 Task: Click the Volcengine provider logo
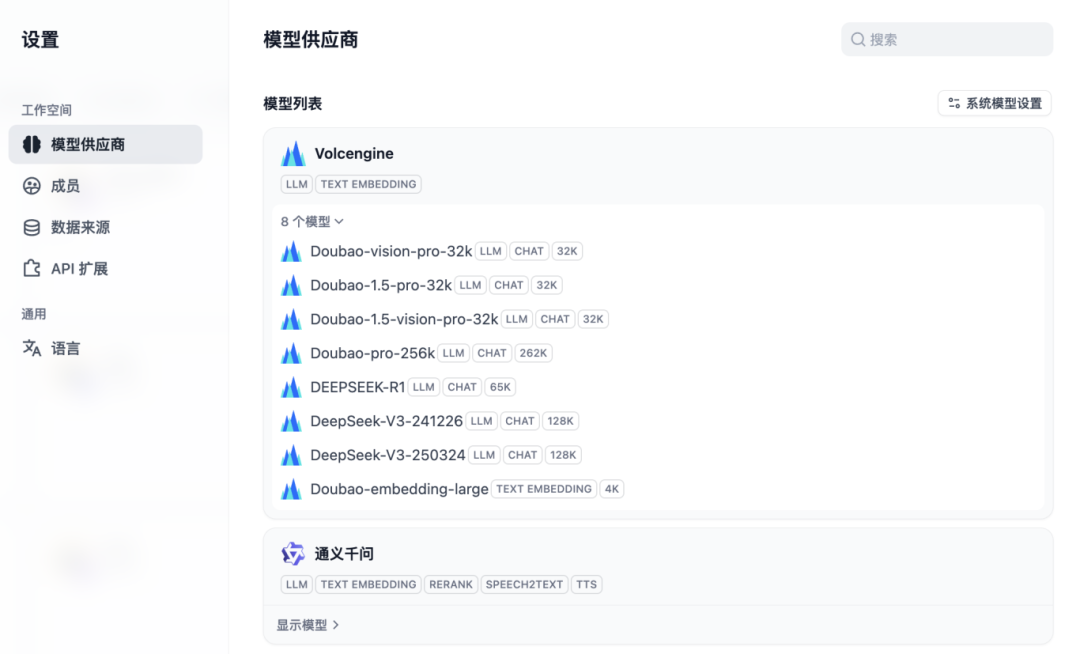pyautogui.click(x=293, y=154)
